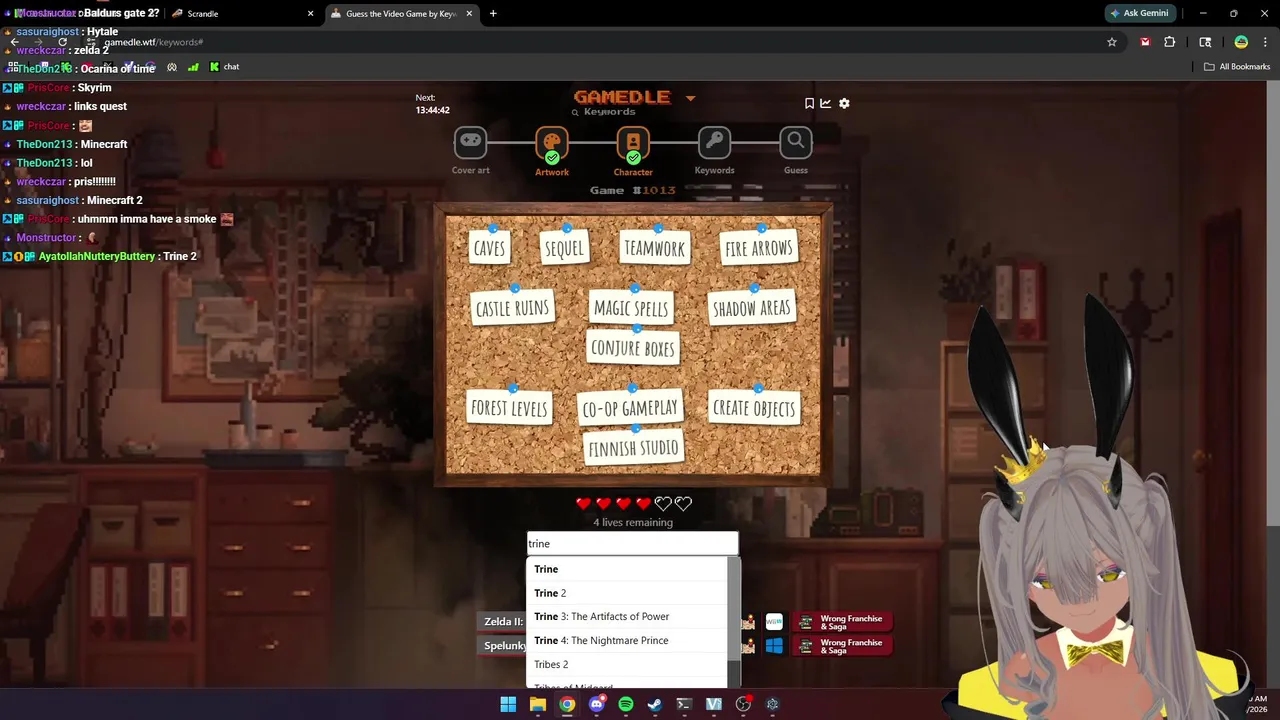Click Wrong Franchise & Saga badge, Zelda II row
Viewport: 1280px width, 720px height.
click(x=842, y=622)
